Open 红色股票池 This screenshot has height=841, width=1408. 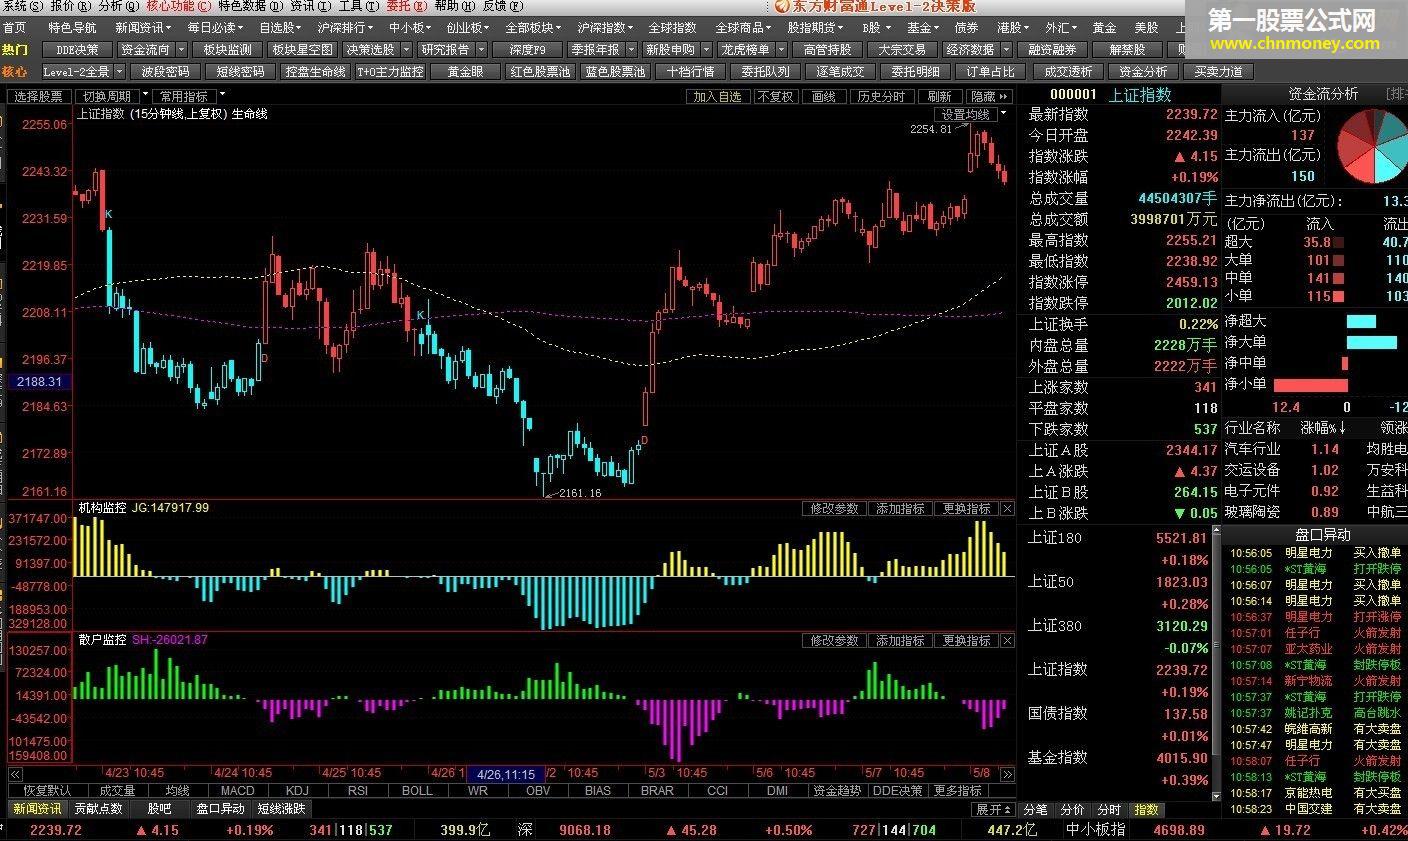click(540, 72)
